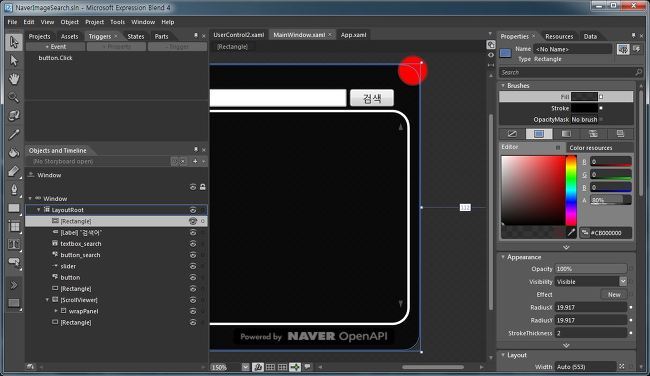Collapse the Appearance section

pyautogui.click(x=503, y=257)
